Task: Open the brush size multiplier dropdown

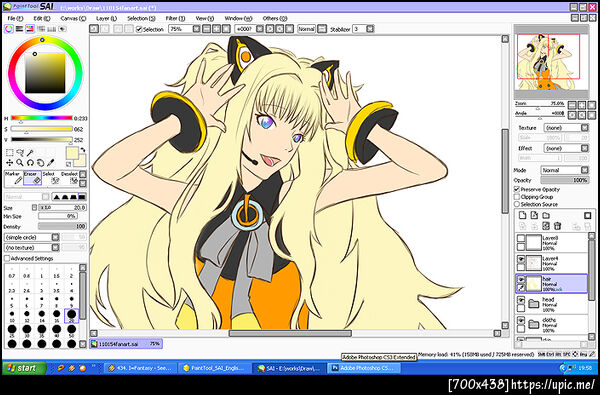Action: tap(34, 207)
